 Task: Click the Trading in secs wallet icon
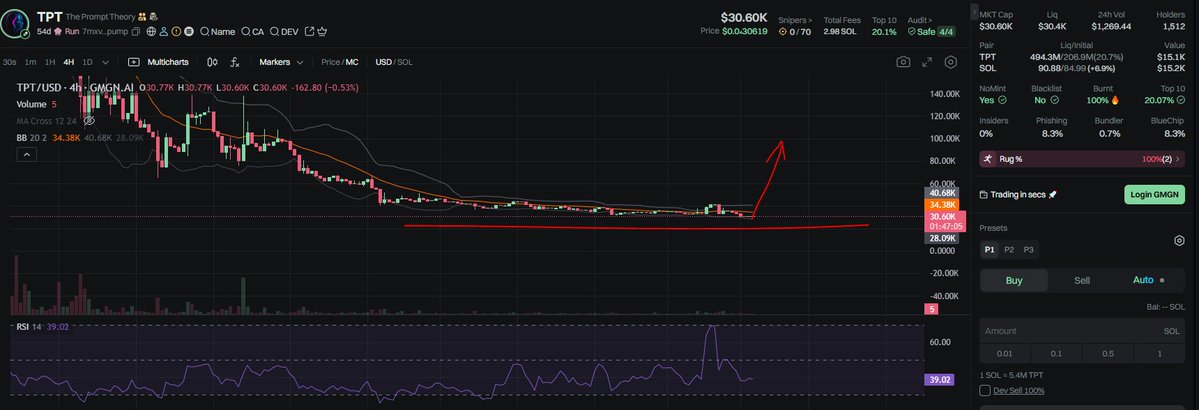(983, 195)
